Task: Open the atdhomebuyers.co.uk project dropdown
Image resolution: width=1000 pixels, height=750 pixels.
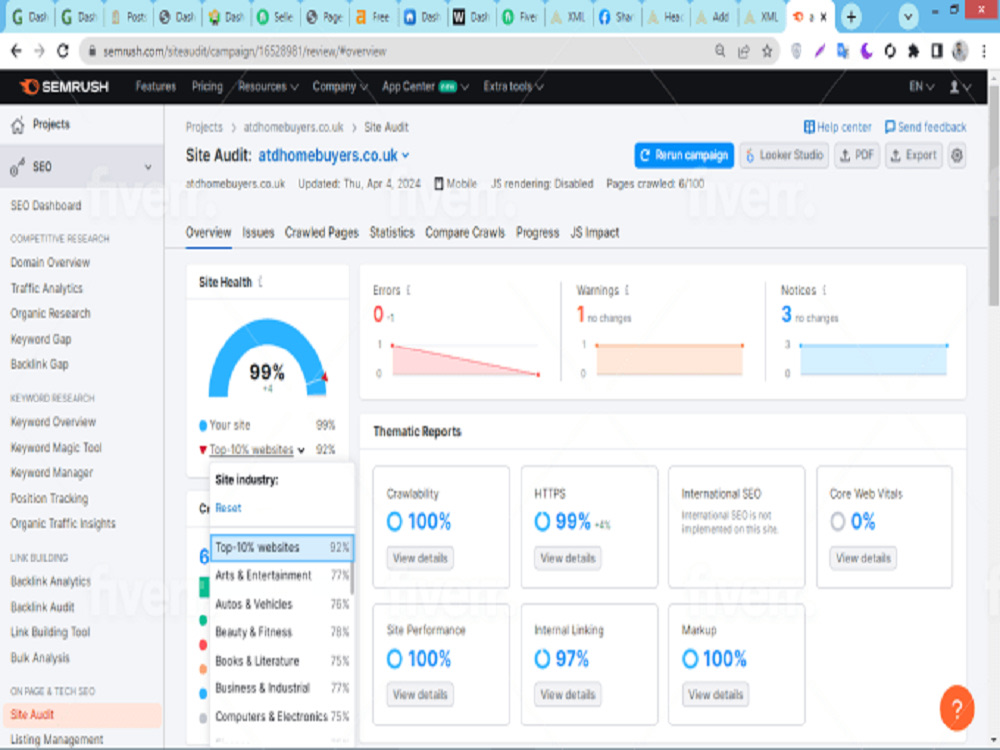Action: [x=334, y=155]
